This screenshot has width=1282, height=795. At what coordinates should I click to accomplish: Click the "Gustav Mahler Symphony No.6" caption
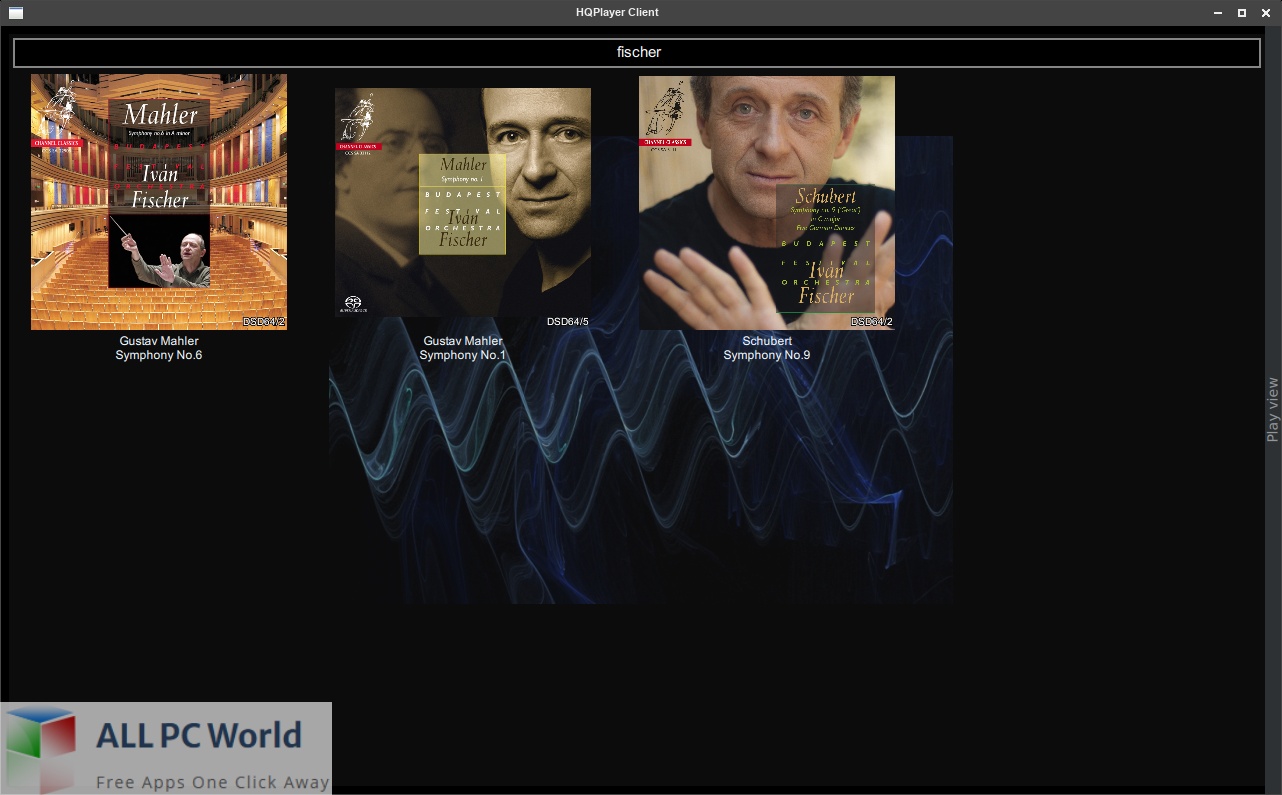[x=159, y=348]
